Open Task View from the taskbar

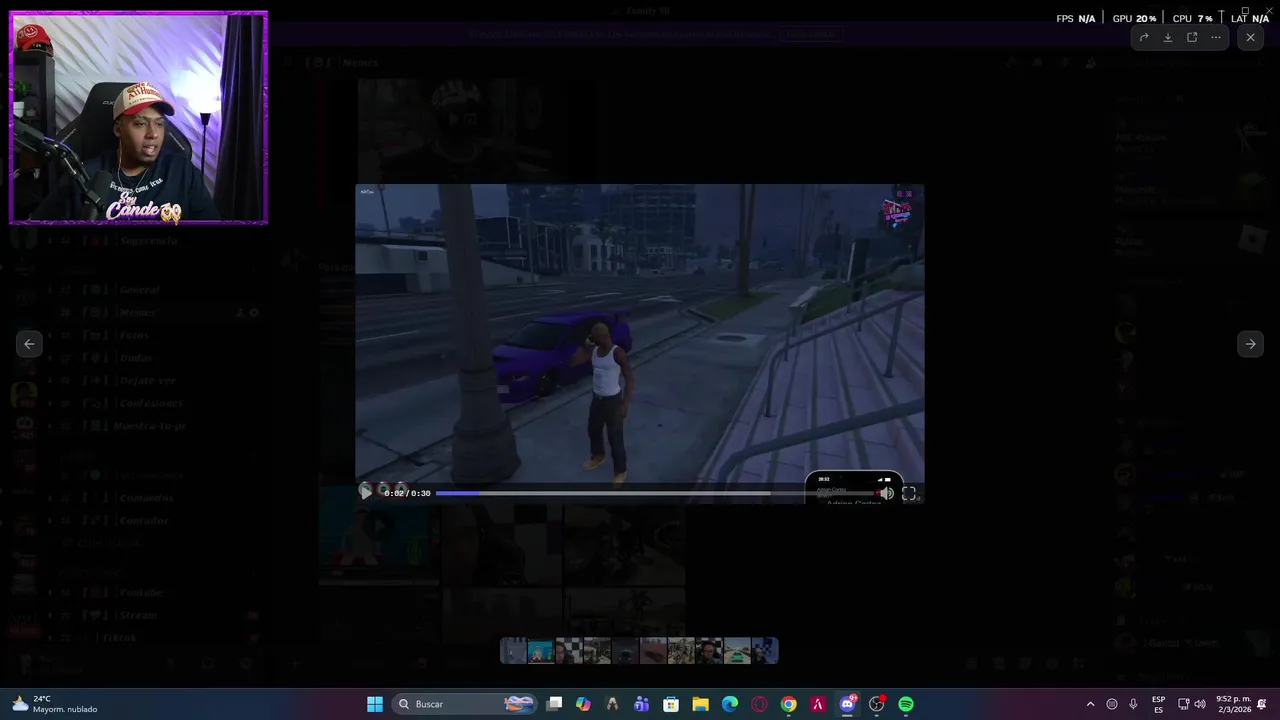coord(555,704)
